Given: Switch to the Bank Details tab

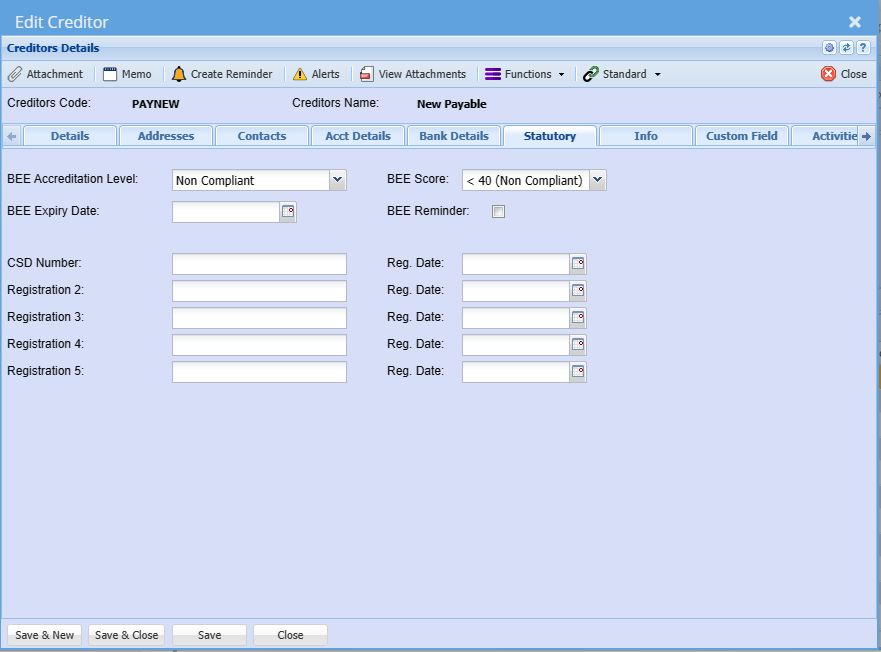Looking at the screenshot, I should pyautogui.click(x=454, y=136).
